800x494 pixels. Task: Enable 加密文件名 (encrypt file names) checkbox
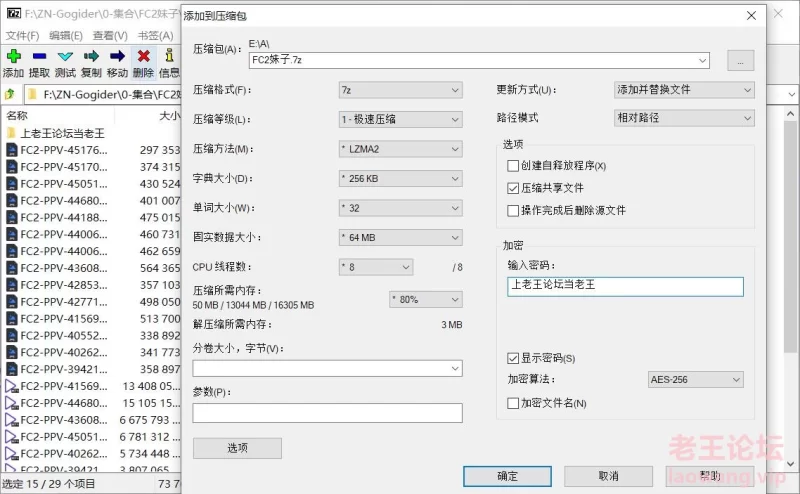(513, 403)
